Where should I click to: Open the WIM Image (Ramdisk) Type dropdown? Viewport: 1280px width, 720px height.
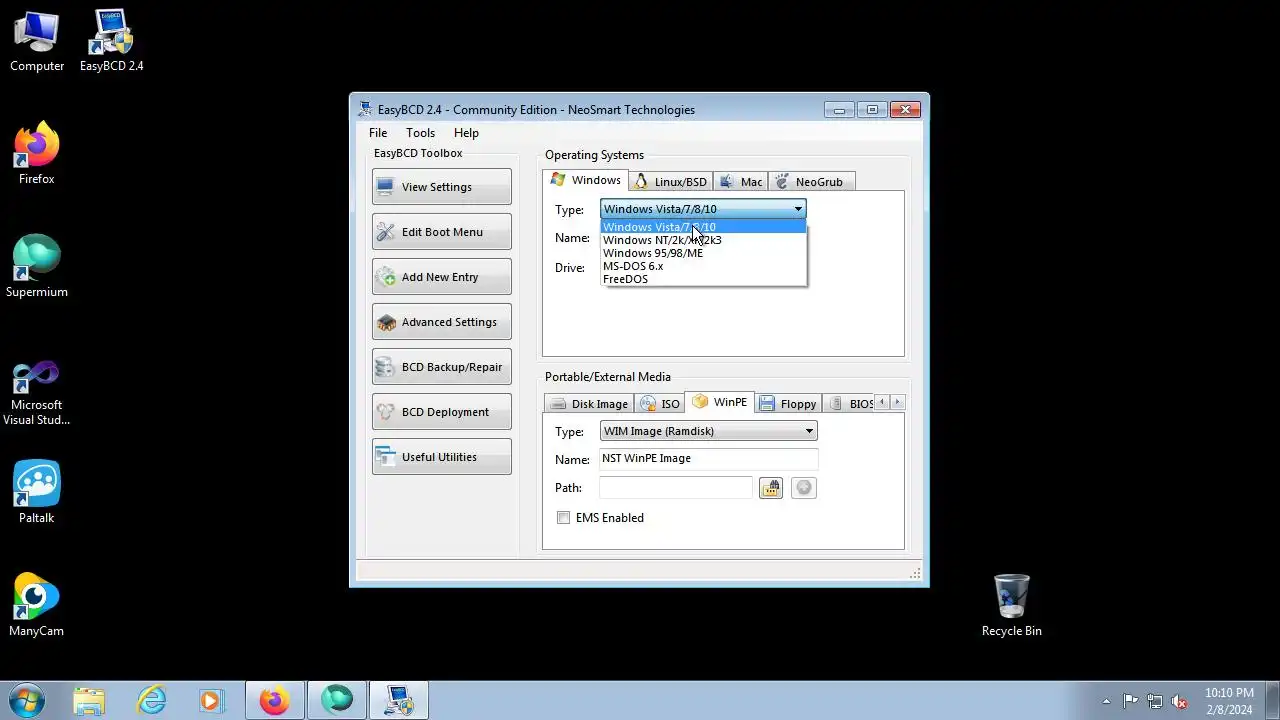pos(709,431)
